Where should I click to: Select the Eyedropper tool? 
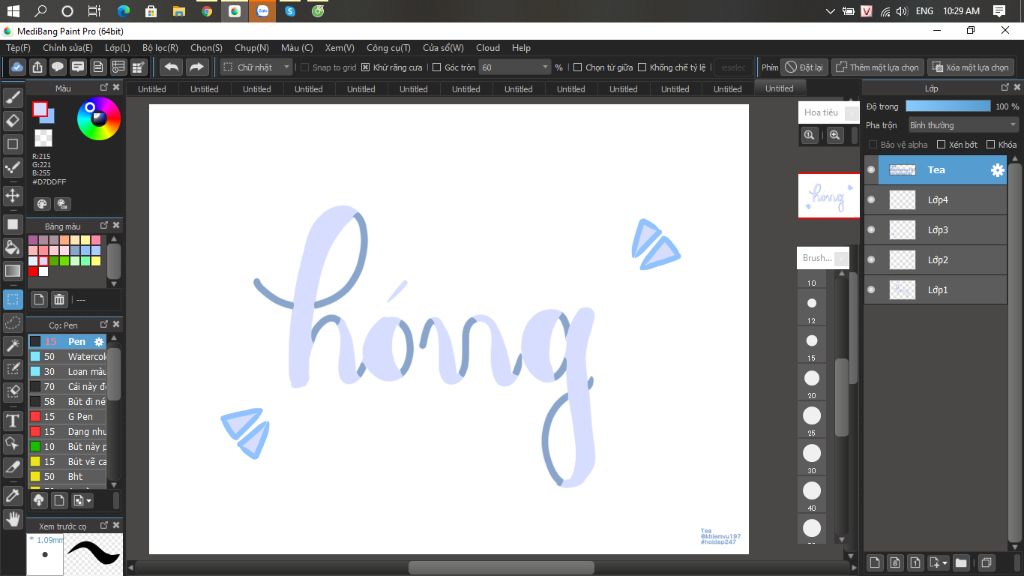[12, 495]
